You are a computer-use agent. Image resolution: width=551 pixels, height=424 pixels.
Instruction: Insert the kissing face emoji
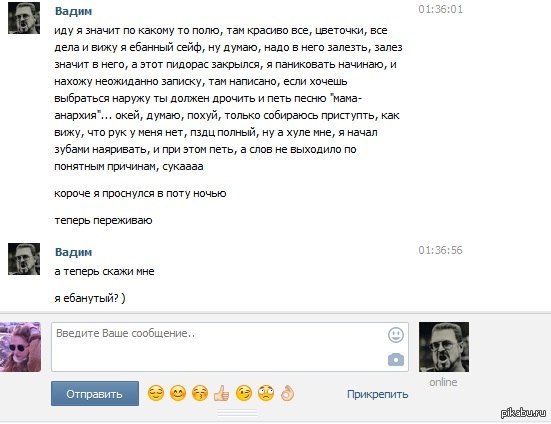[x=200, y=393]
